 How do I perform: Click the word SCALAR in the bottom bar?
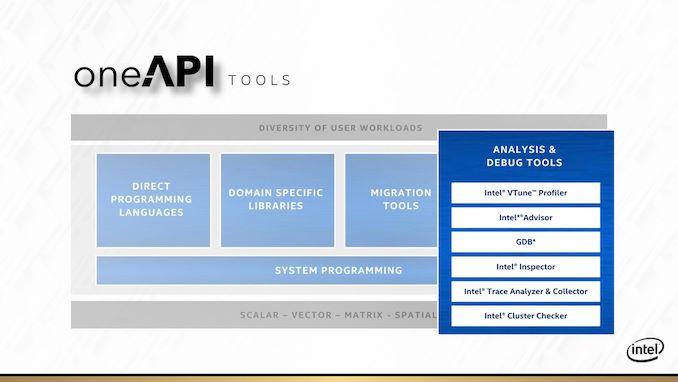click(259, 315)
